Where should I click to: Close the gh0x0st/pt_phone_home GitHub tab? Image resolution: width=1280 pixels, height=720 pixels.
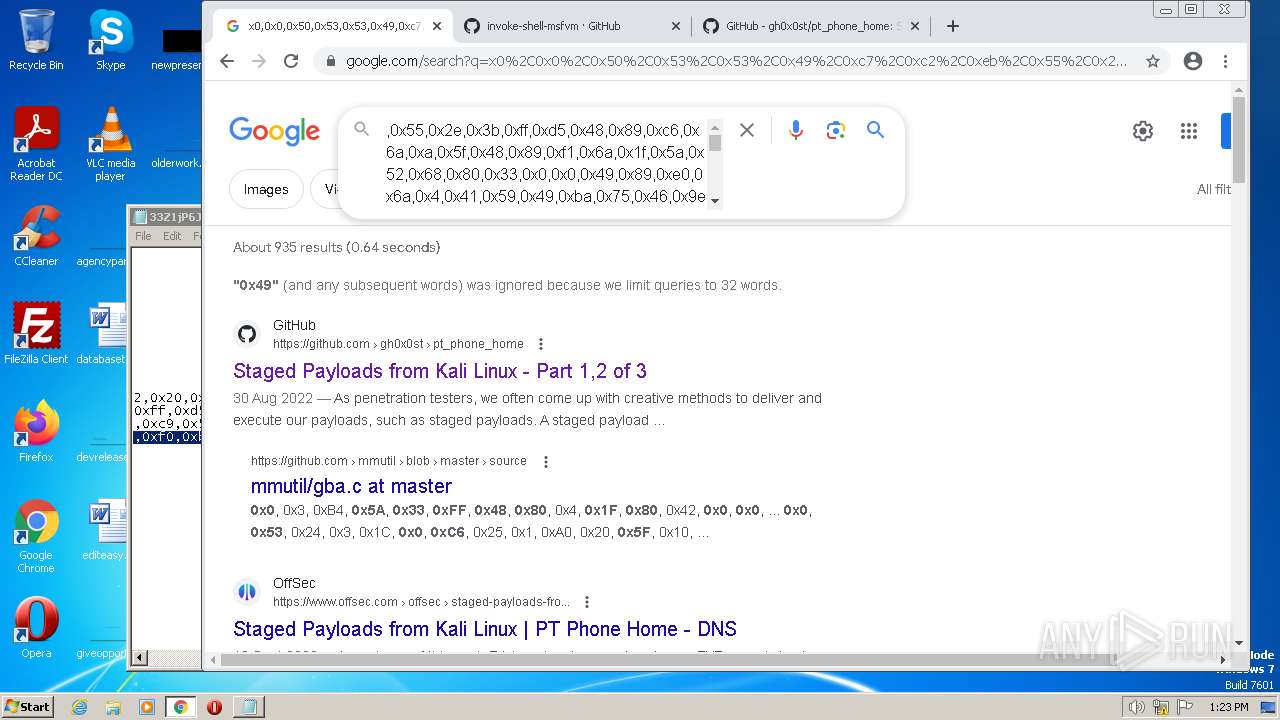click(x=914, y=26)
